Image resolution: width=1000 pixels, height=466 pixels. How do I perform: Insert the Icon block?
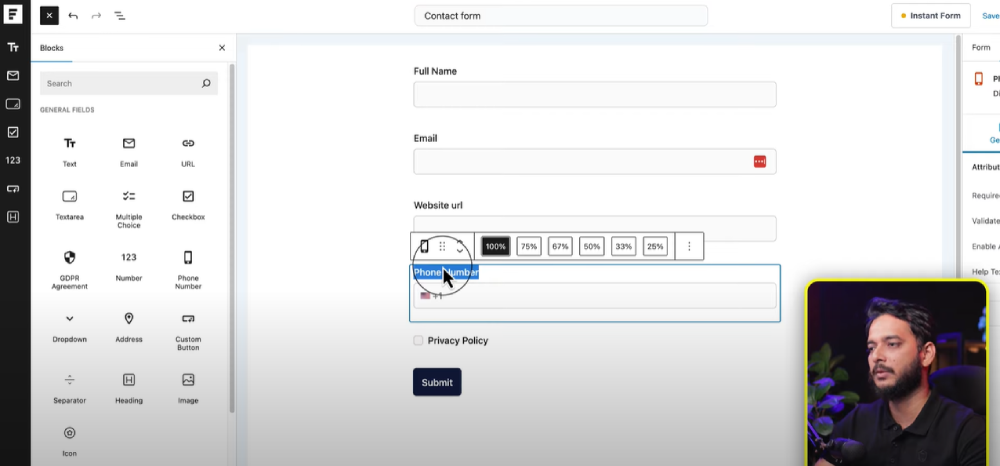70,442
